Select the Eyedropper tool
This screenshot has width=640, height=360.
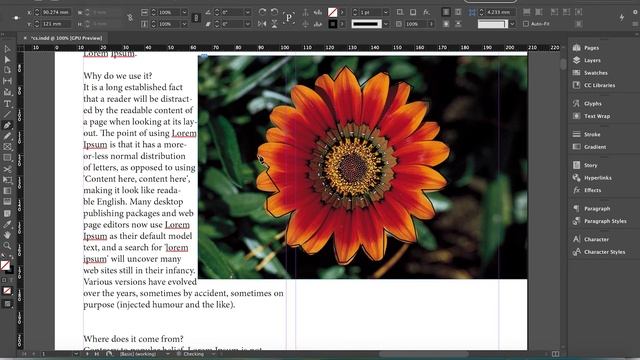pos(7,224)
